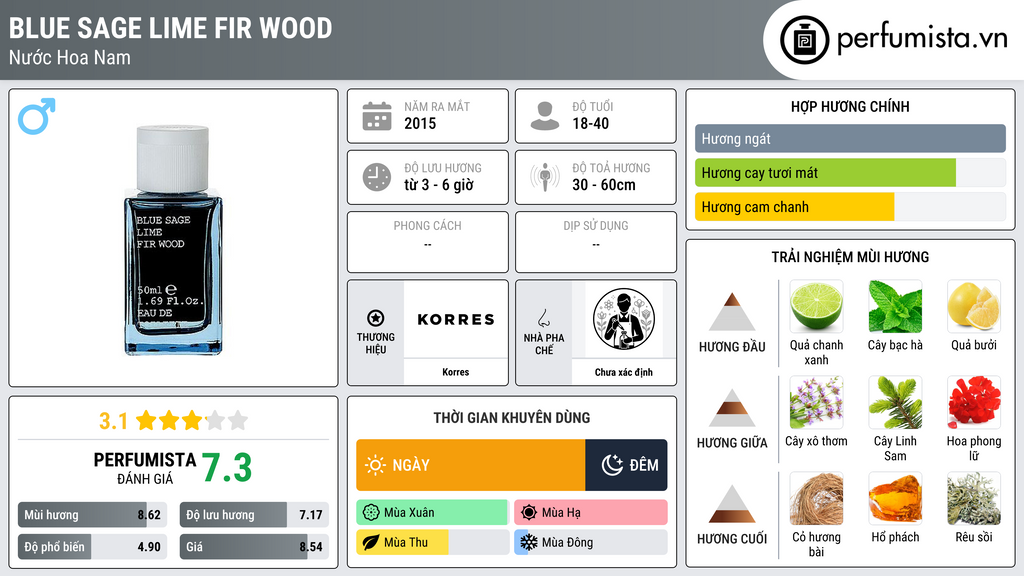This screenshot has width=1024, height=576.
Task: Click the Trải nghiệm mùi hương heading
Action: click(x=850, y=257)
